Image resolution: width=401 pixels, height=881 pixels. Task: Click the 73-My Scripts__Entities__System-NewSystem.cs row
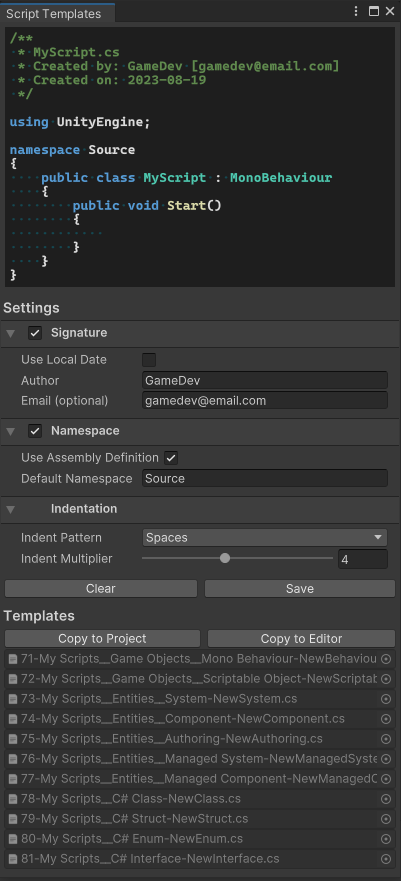199,699
